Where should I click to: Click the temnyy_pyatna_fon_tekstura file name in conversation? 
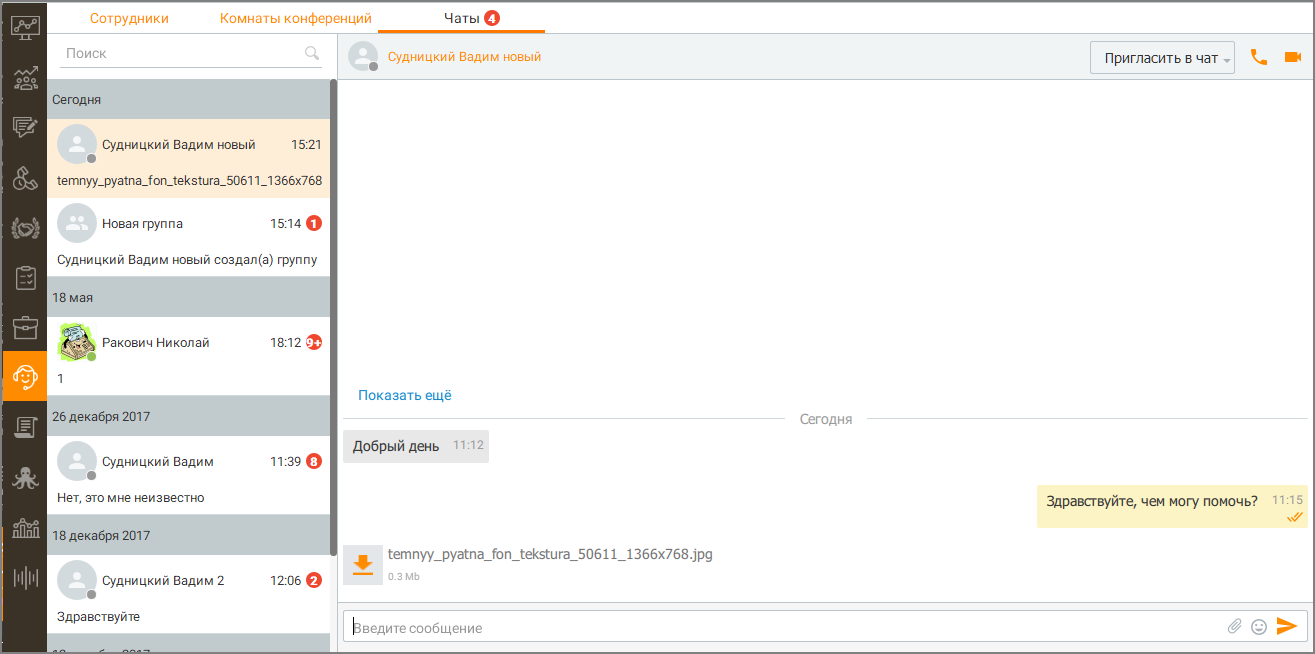(550, 554)
